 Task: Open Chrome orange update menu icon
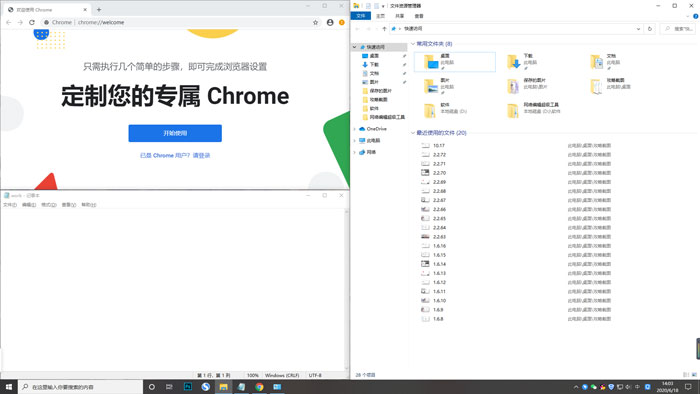tap(342, 22)
